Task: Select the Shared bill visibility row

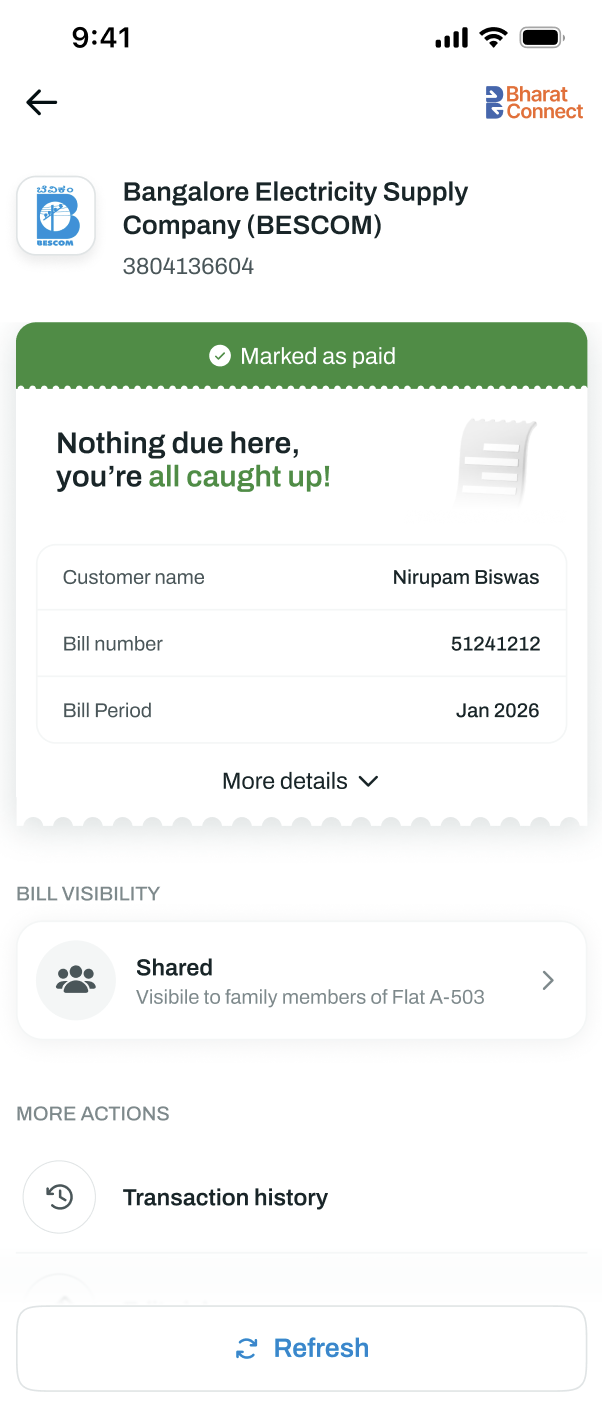Action: [301, 980]
